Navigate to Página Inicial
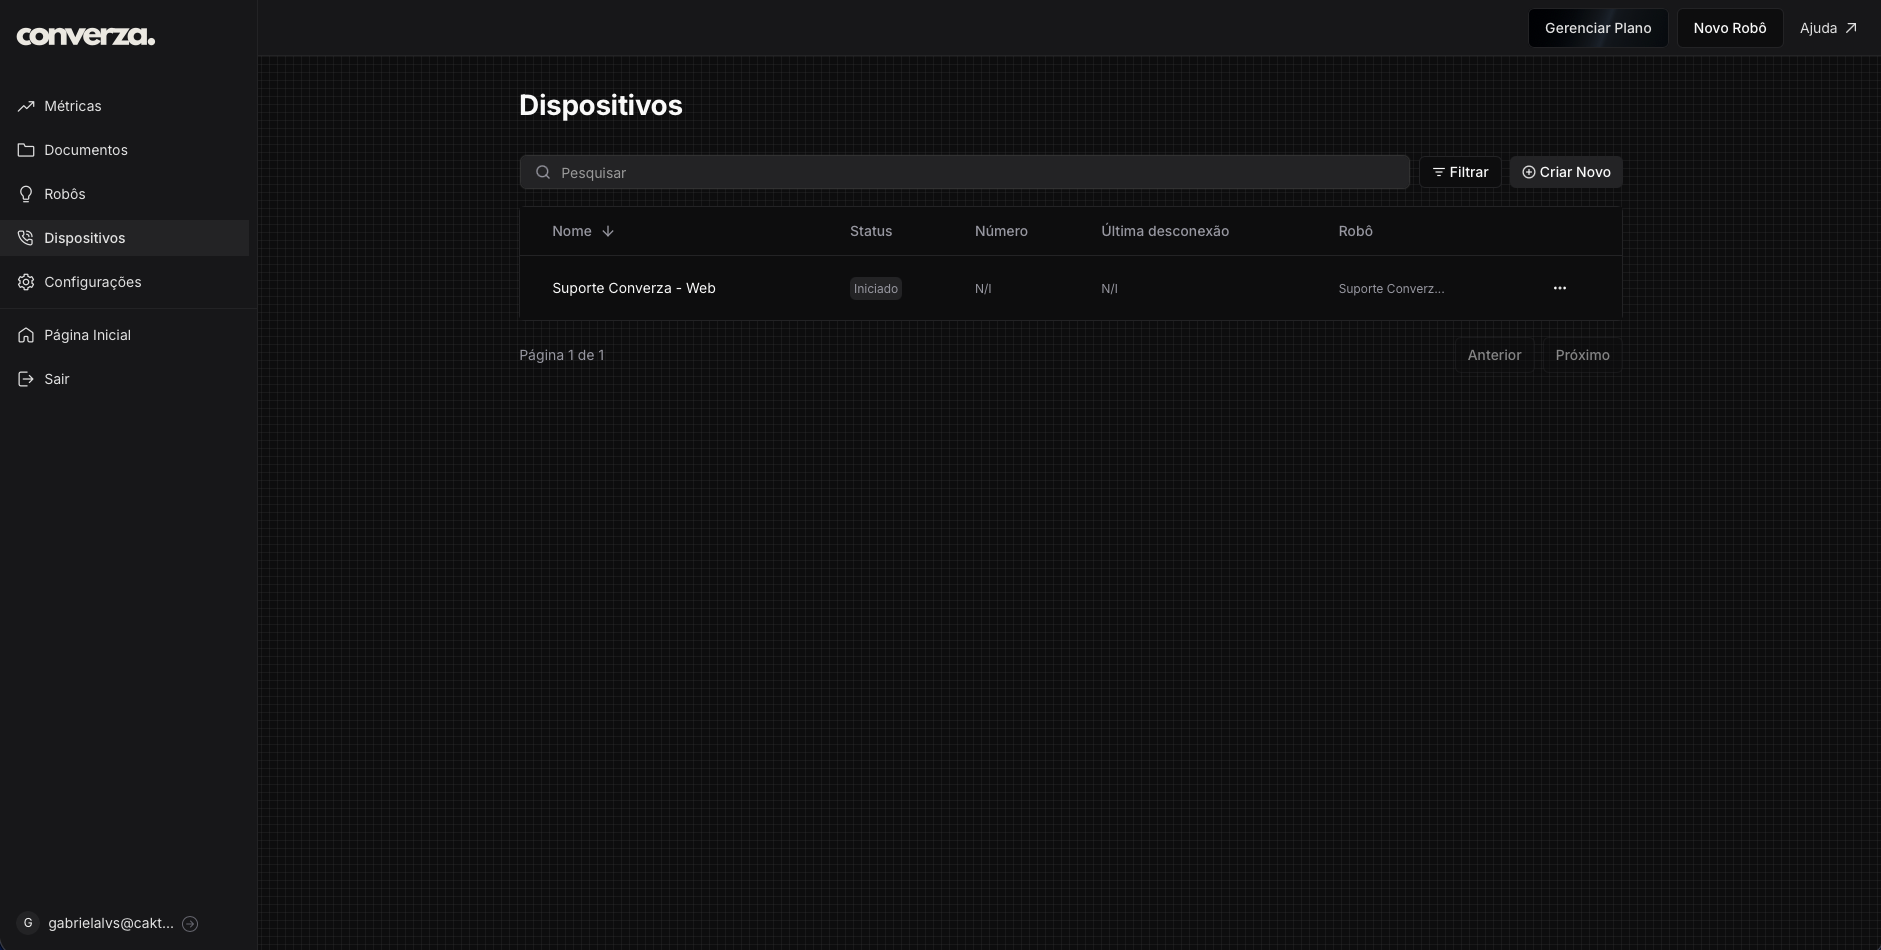Viewport: 1881px width, 950px height. 124,335
